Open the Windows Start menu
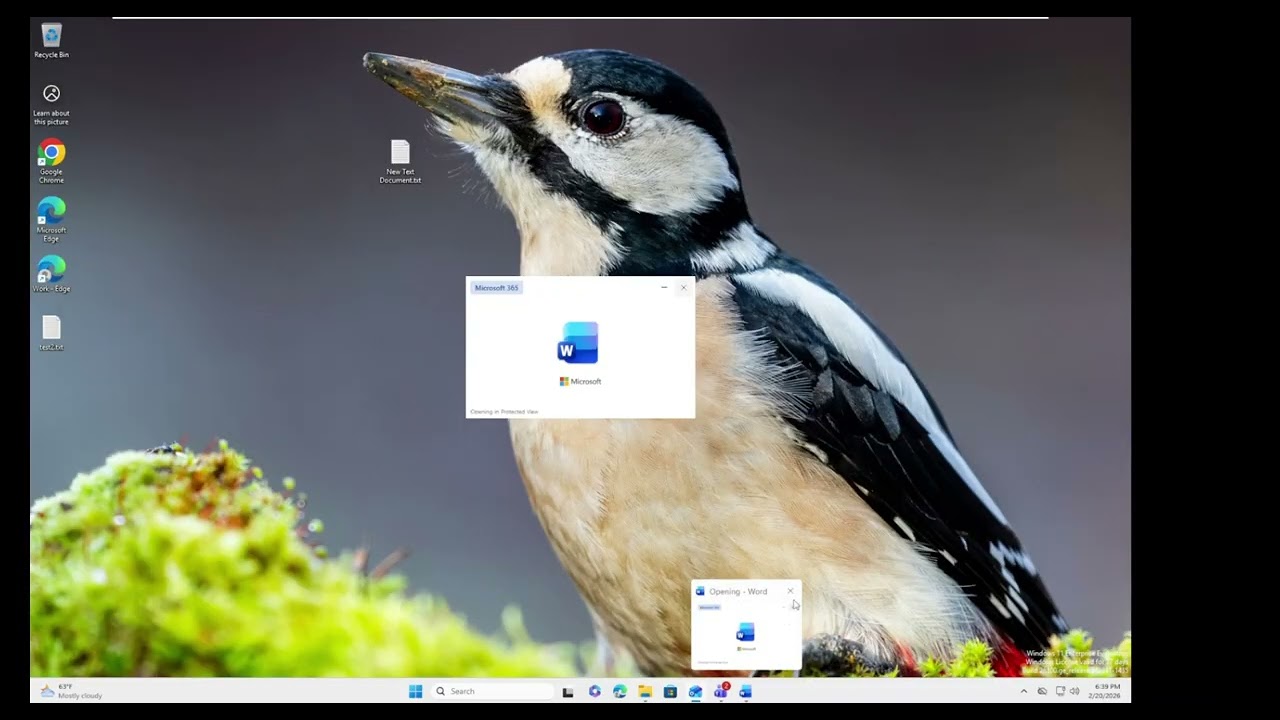 415,691
